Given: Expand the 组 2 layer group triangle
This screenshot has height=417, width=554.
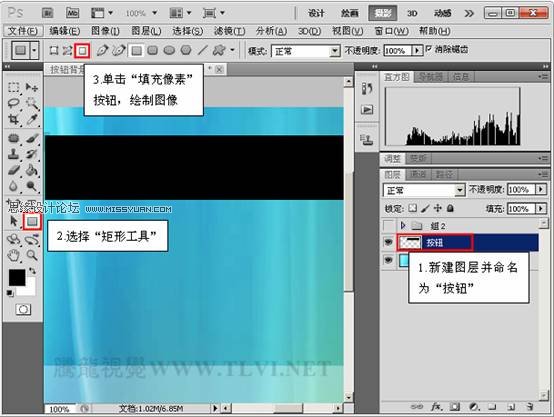Looking at the screenshot, I should coord(403,225).
